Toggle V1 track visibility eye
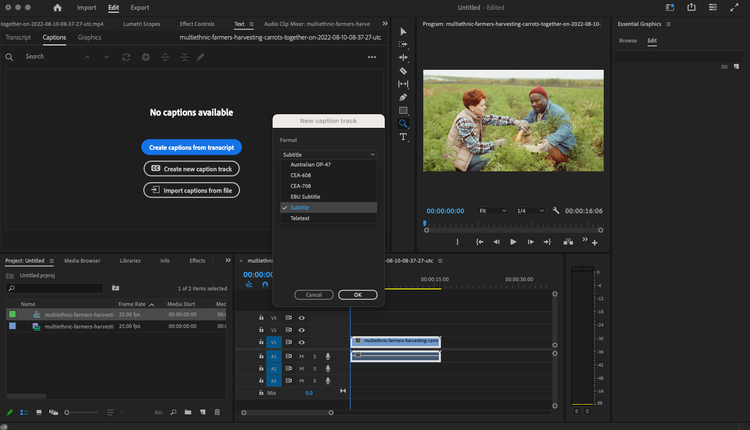This screenshot has height=430, width=750. pos(301,341)
